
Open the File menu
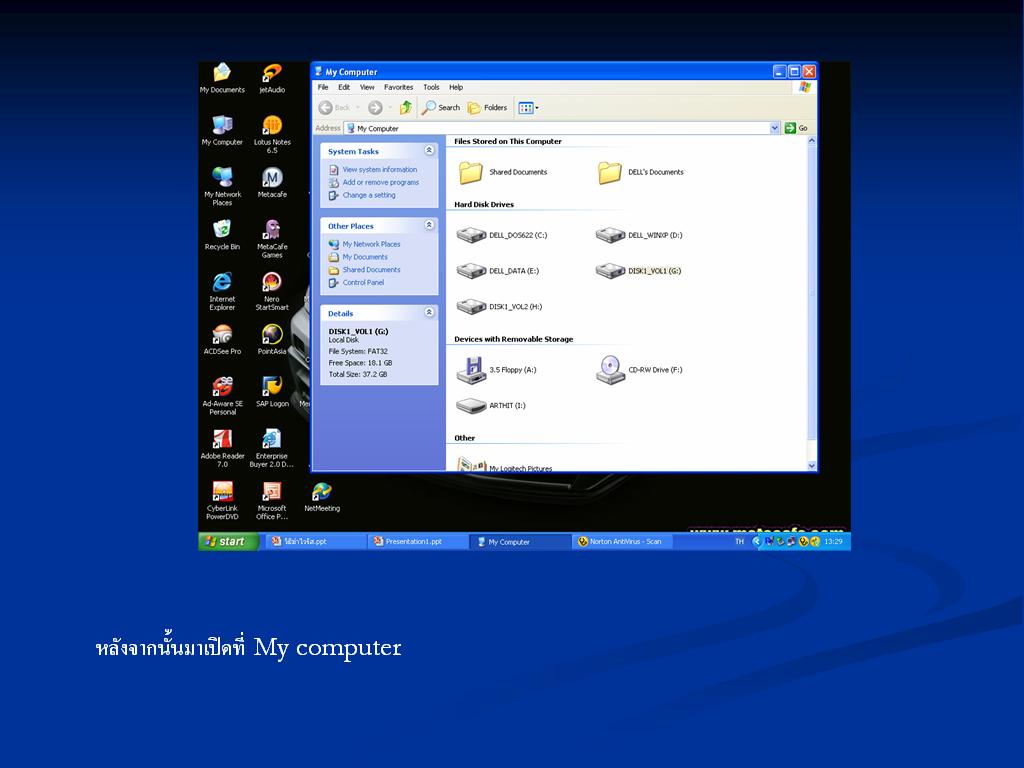(x=323, y=87)
